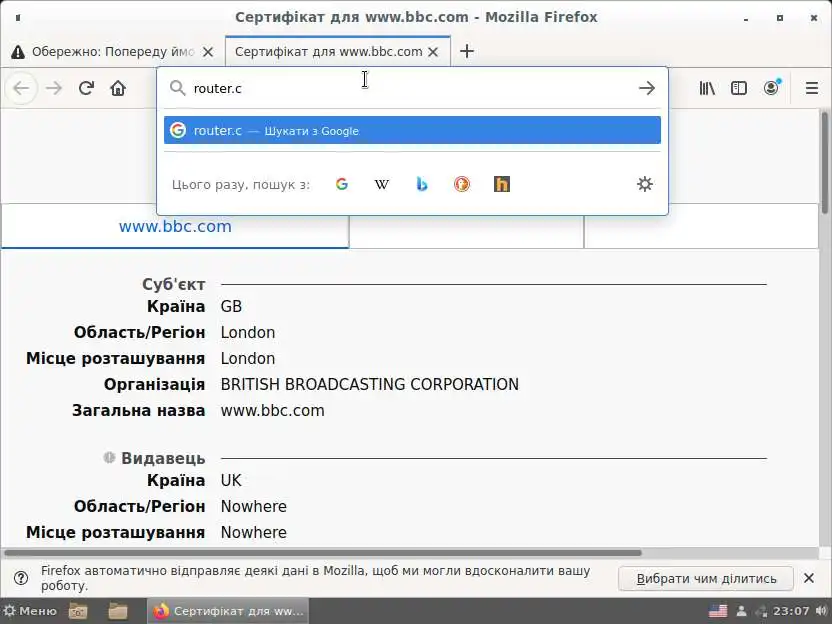Select the 'Сертифікат для www.bbc.com' browser tab
The height and width of the screenshot is (624, 832).
point(337,52)
